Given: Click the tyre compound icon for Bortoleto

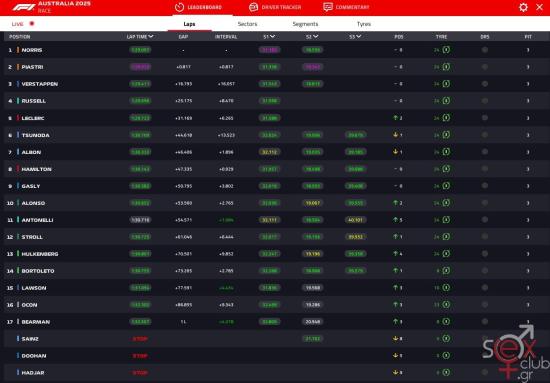Looking at the screenshot, I should pos(446,271).
